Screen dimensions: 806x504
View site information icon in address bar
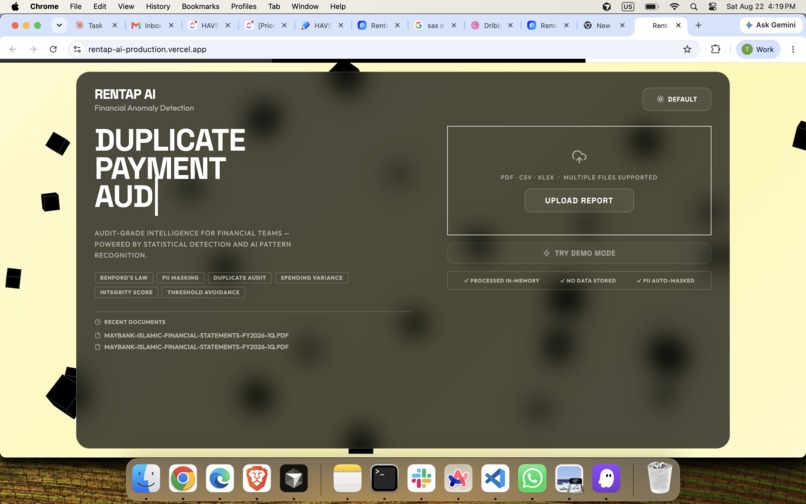coord(77,49)
